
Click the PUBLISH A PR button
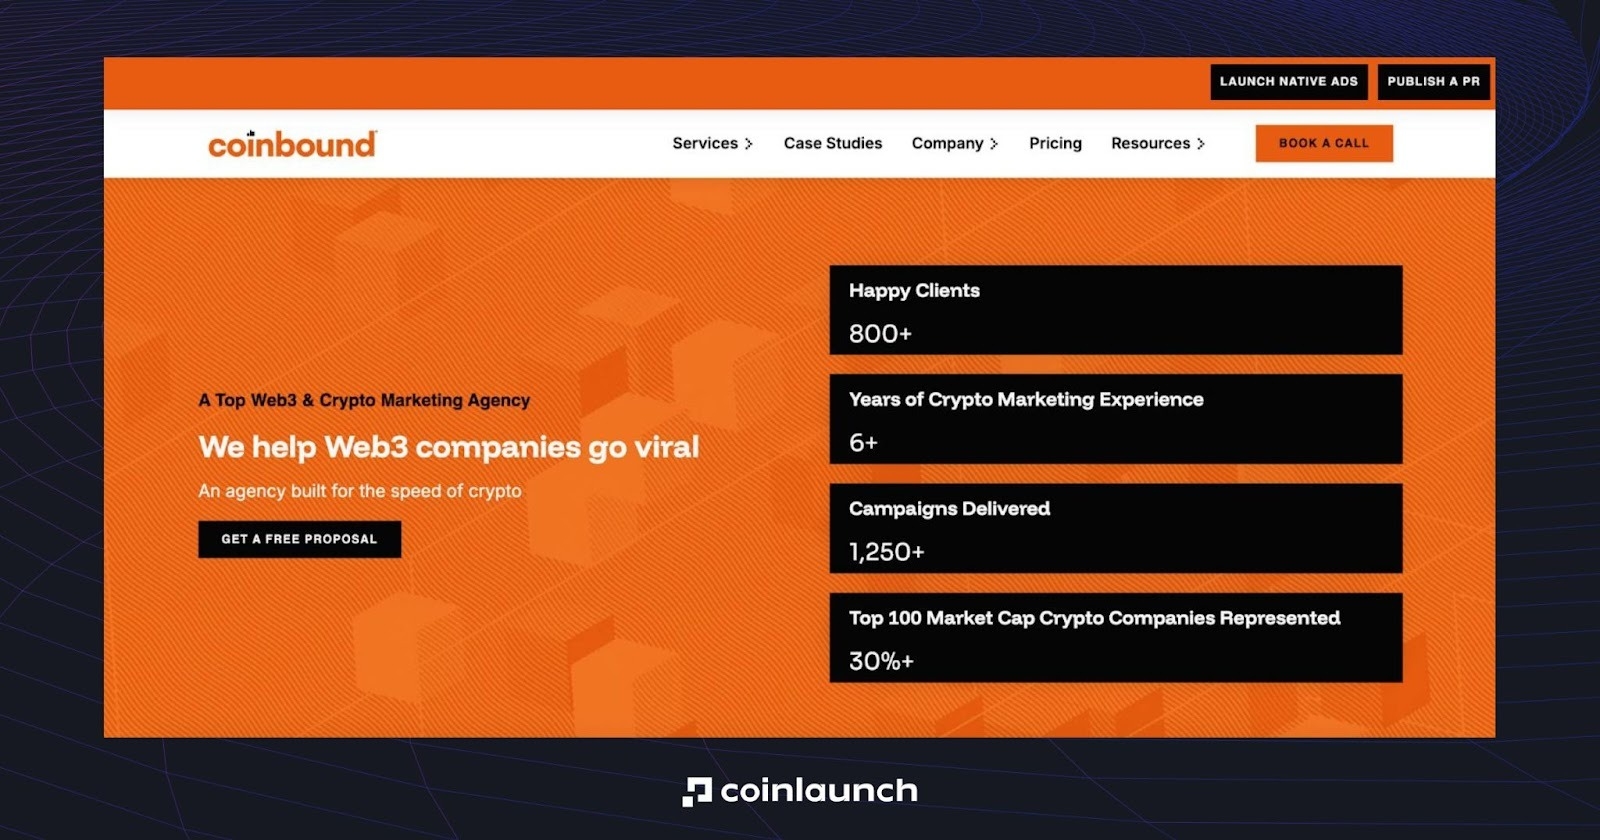tap(1434, 82)
